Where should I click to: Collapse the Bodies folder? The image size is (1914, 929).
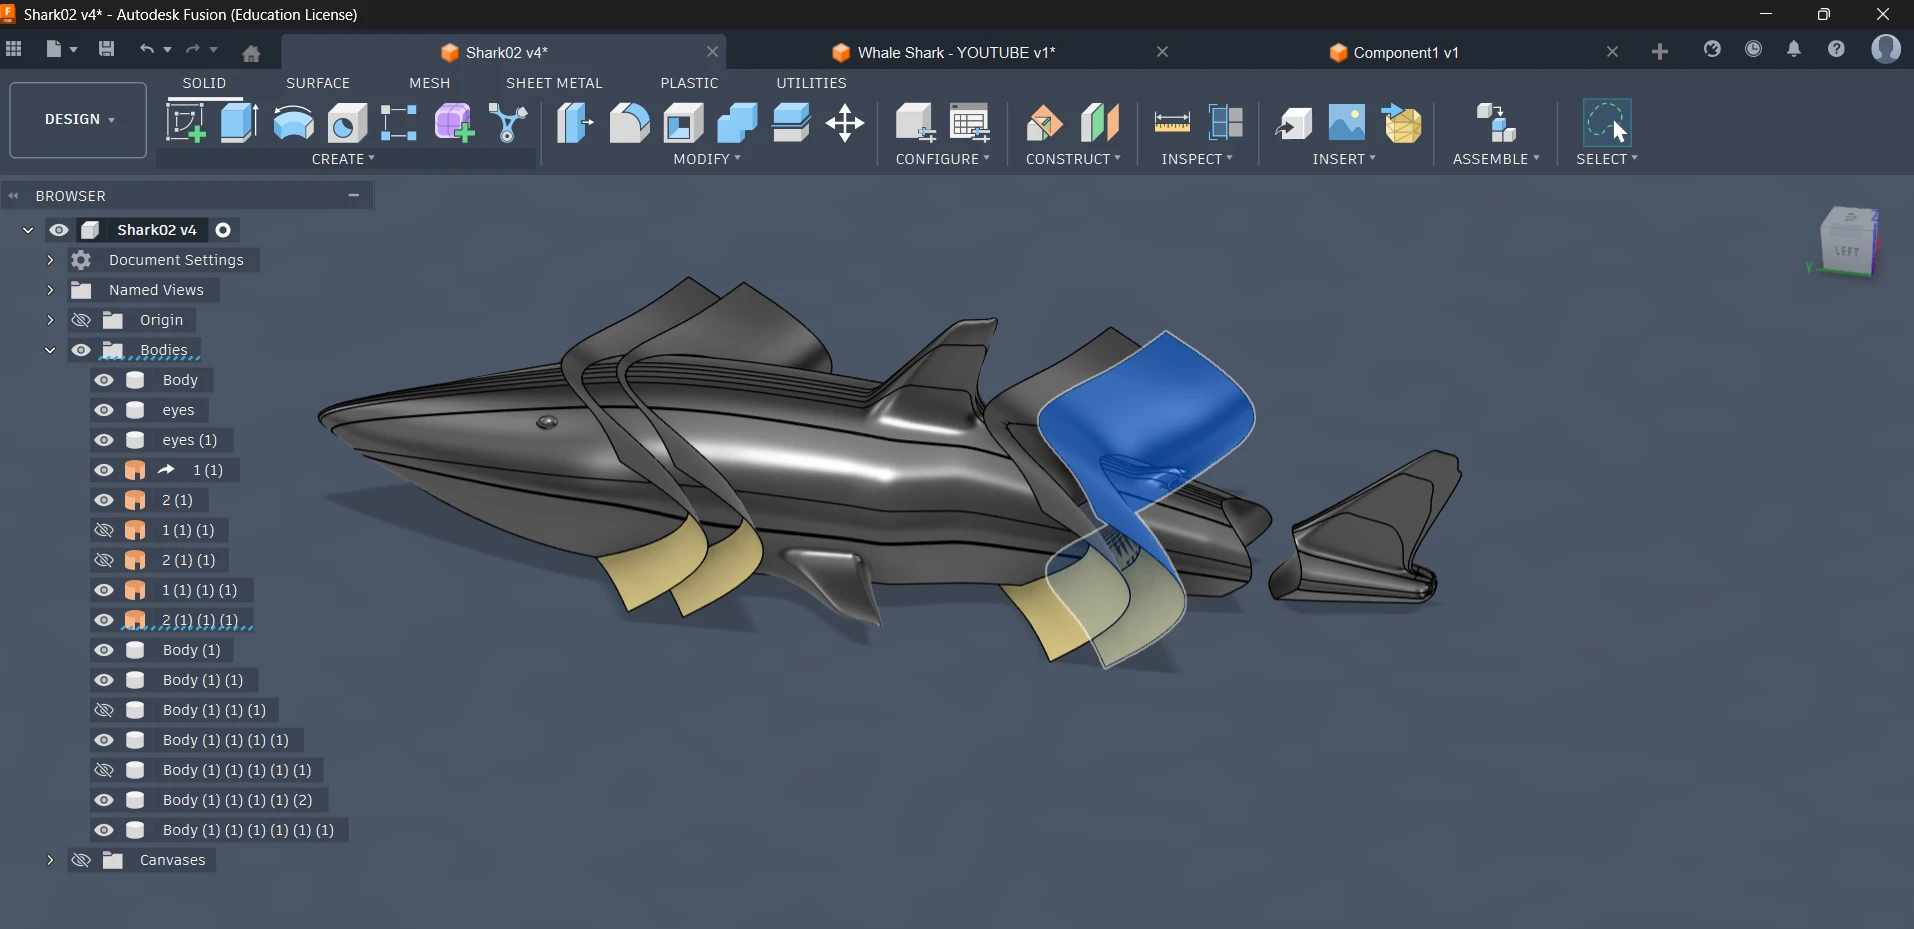click(x=50, y=350)
